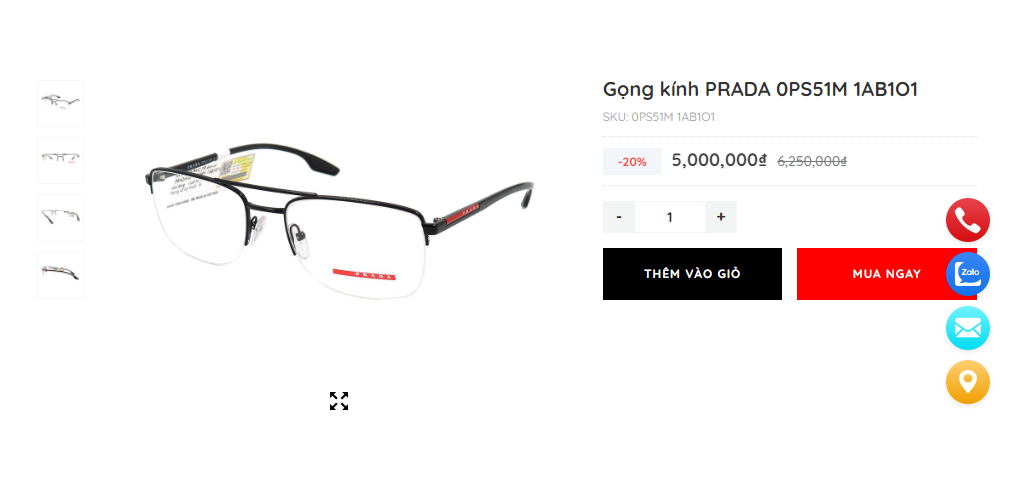Screen dimensions: 1014x504
Task: Click the cyan email envelope icon
Action: (967, 328)
